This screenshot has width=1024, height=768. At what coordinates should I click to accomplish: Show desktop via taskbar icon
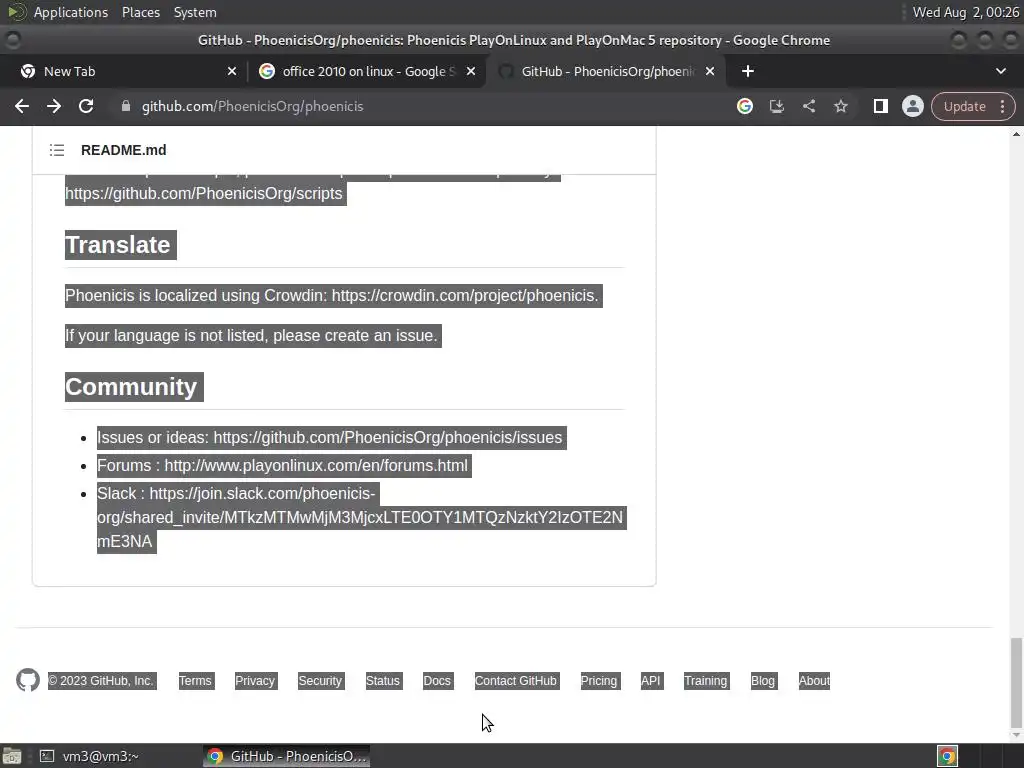tap(12, 756)
